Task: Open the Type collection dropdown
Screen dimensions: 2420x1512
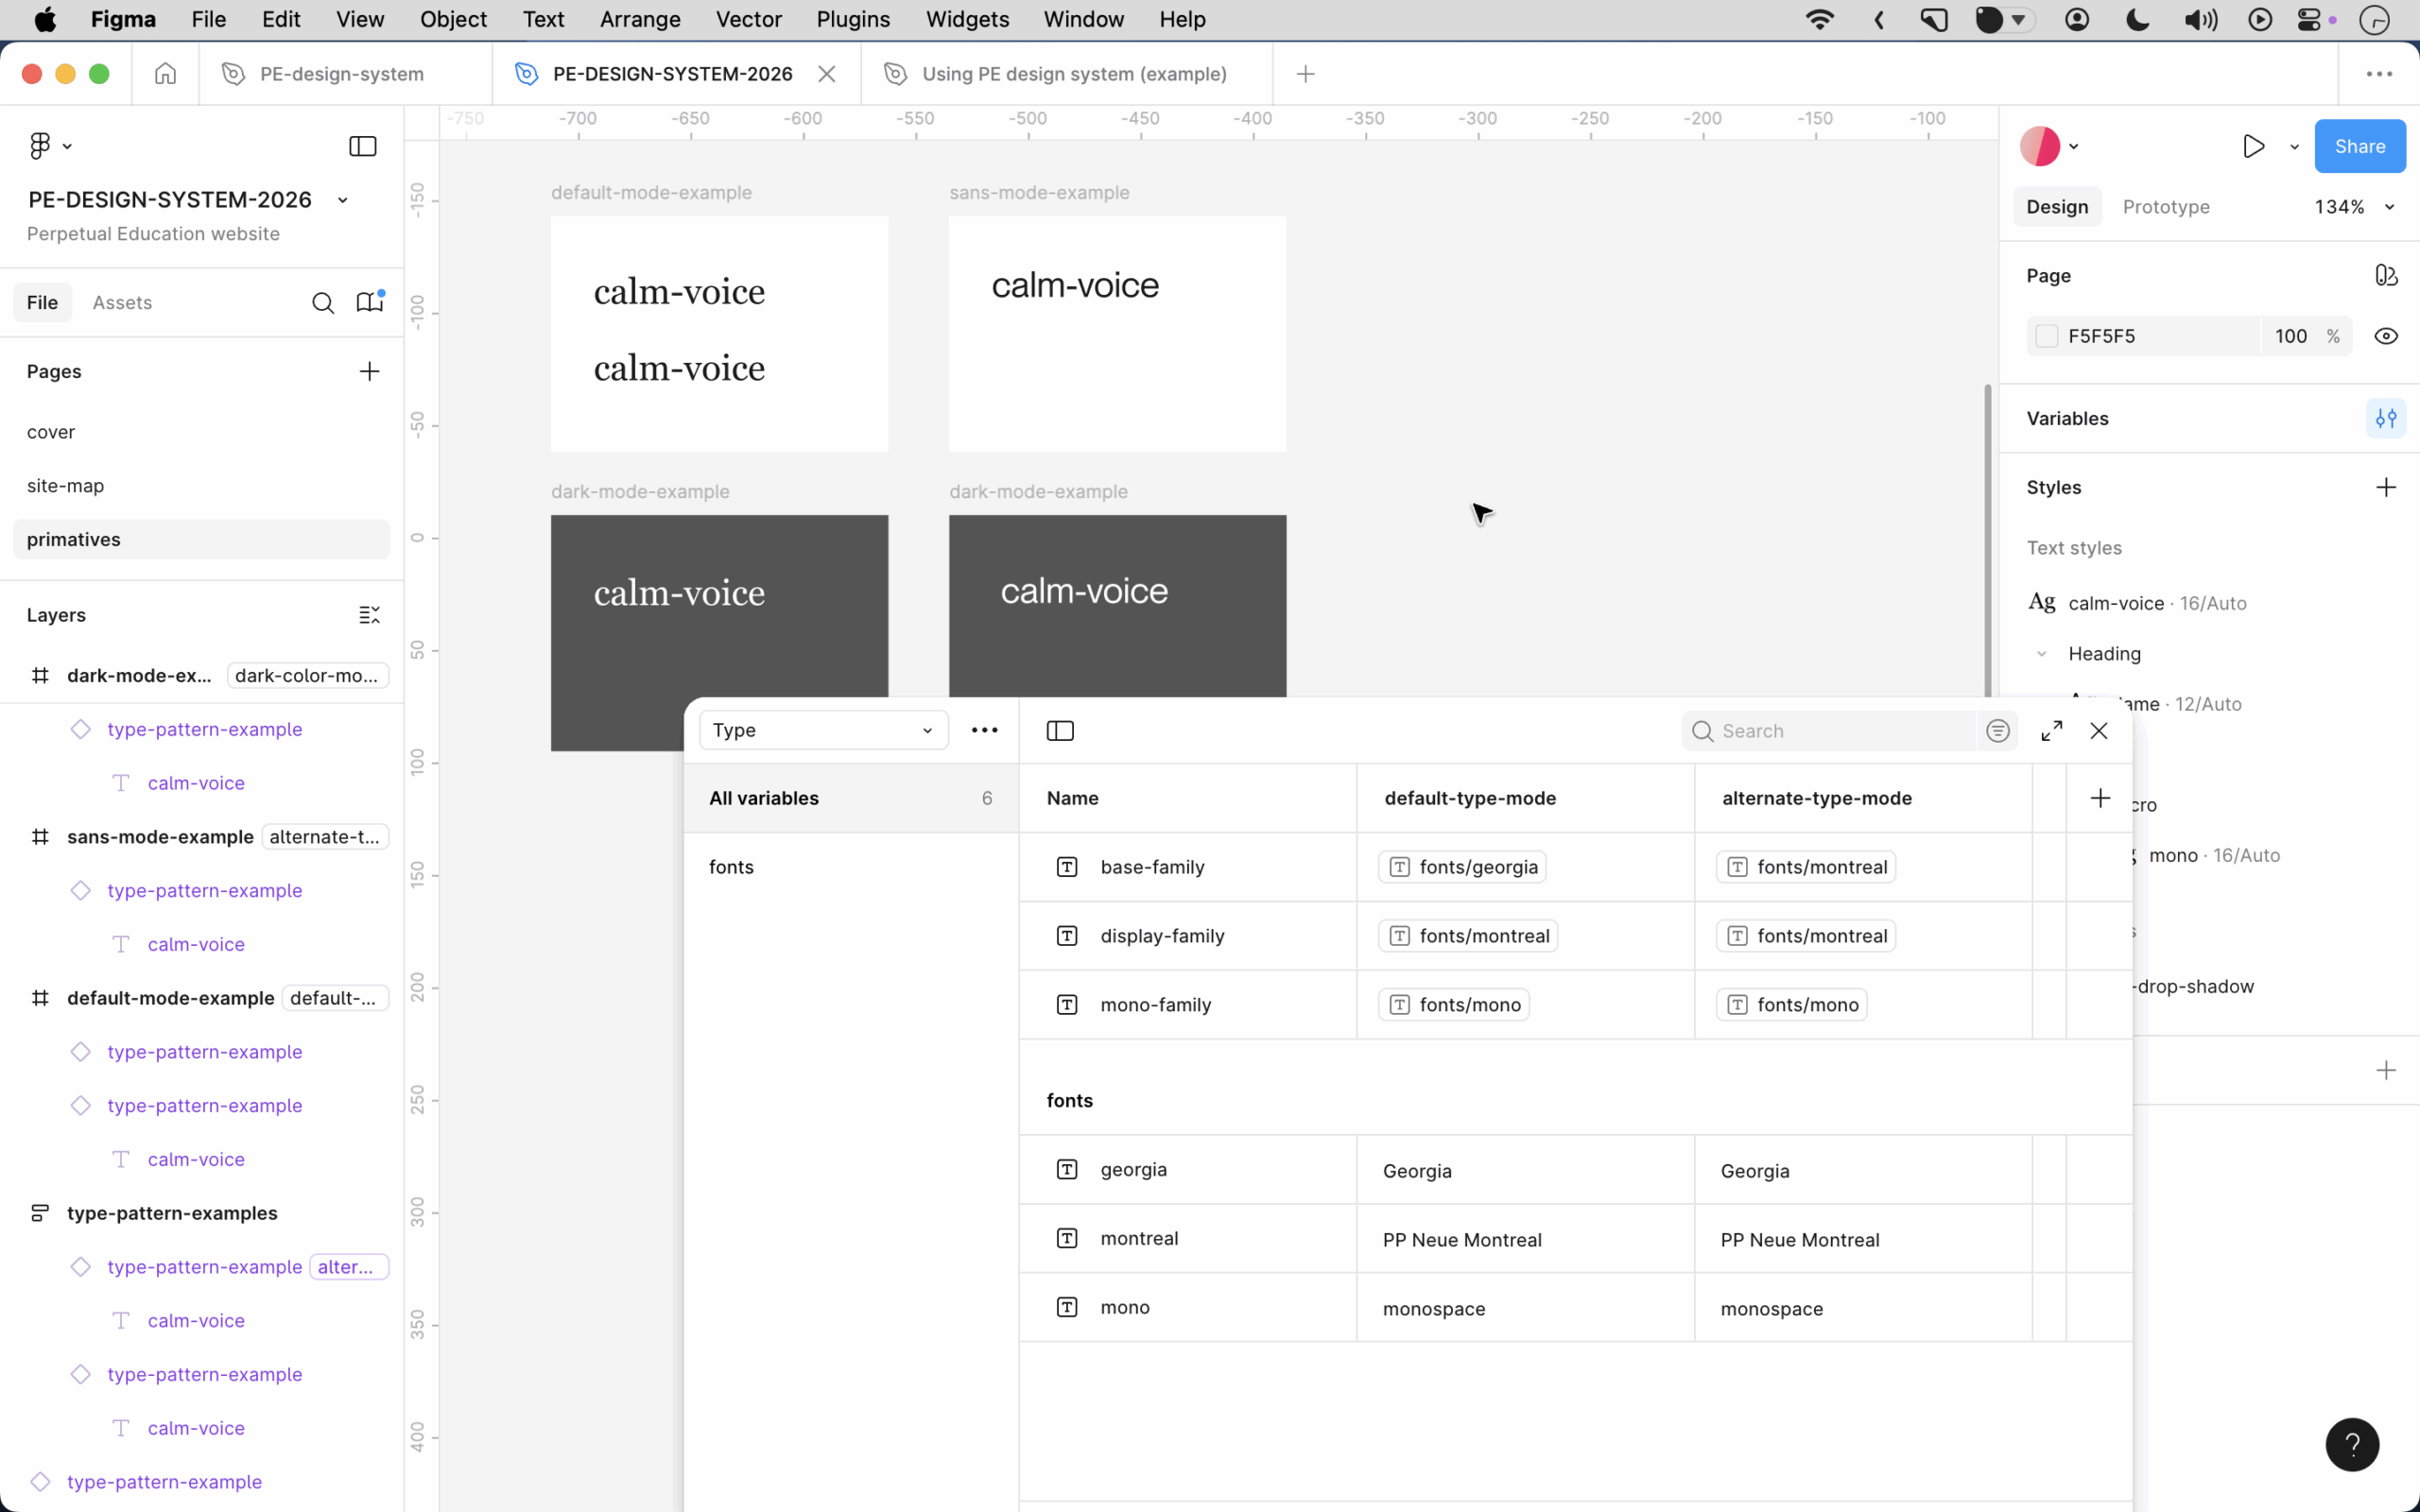Action: pyautogui.click(x=822, y=731)
